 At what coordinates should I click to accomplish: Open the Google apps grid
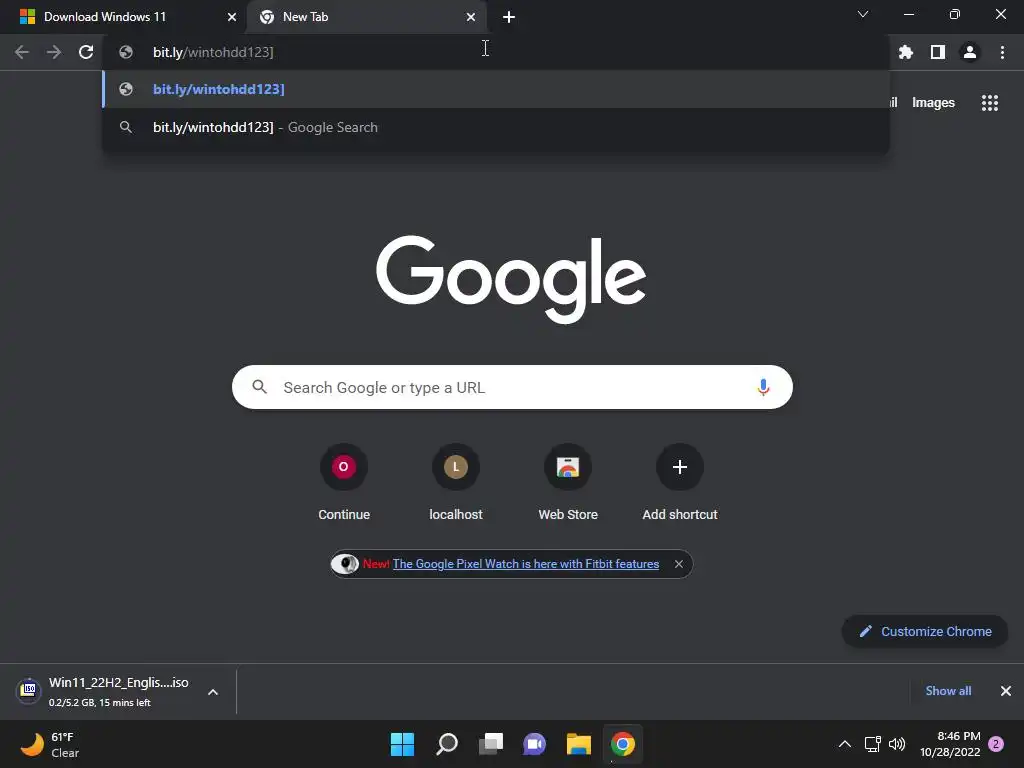pyautogui.click(x=990, y=103)
